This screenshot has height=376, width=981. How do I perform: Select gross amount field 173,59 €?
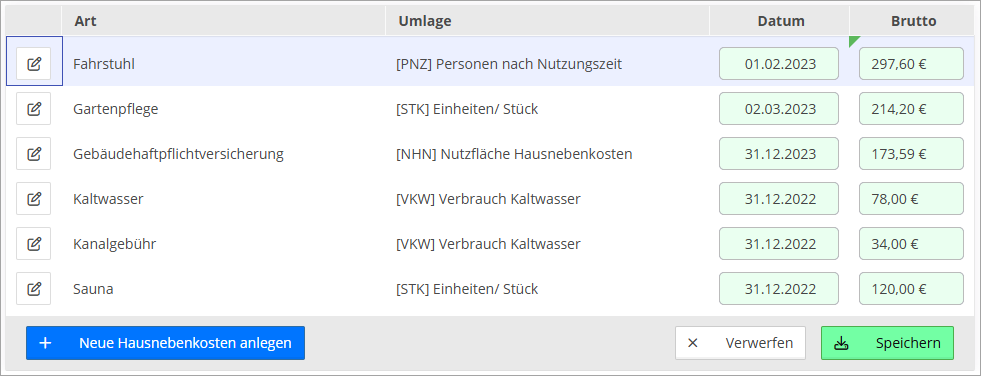click(x=911, y=154)
